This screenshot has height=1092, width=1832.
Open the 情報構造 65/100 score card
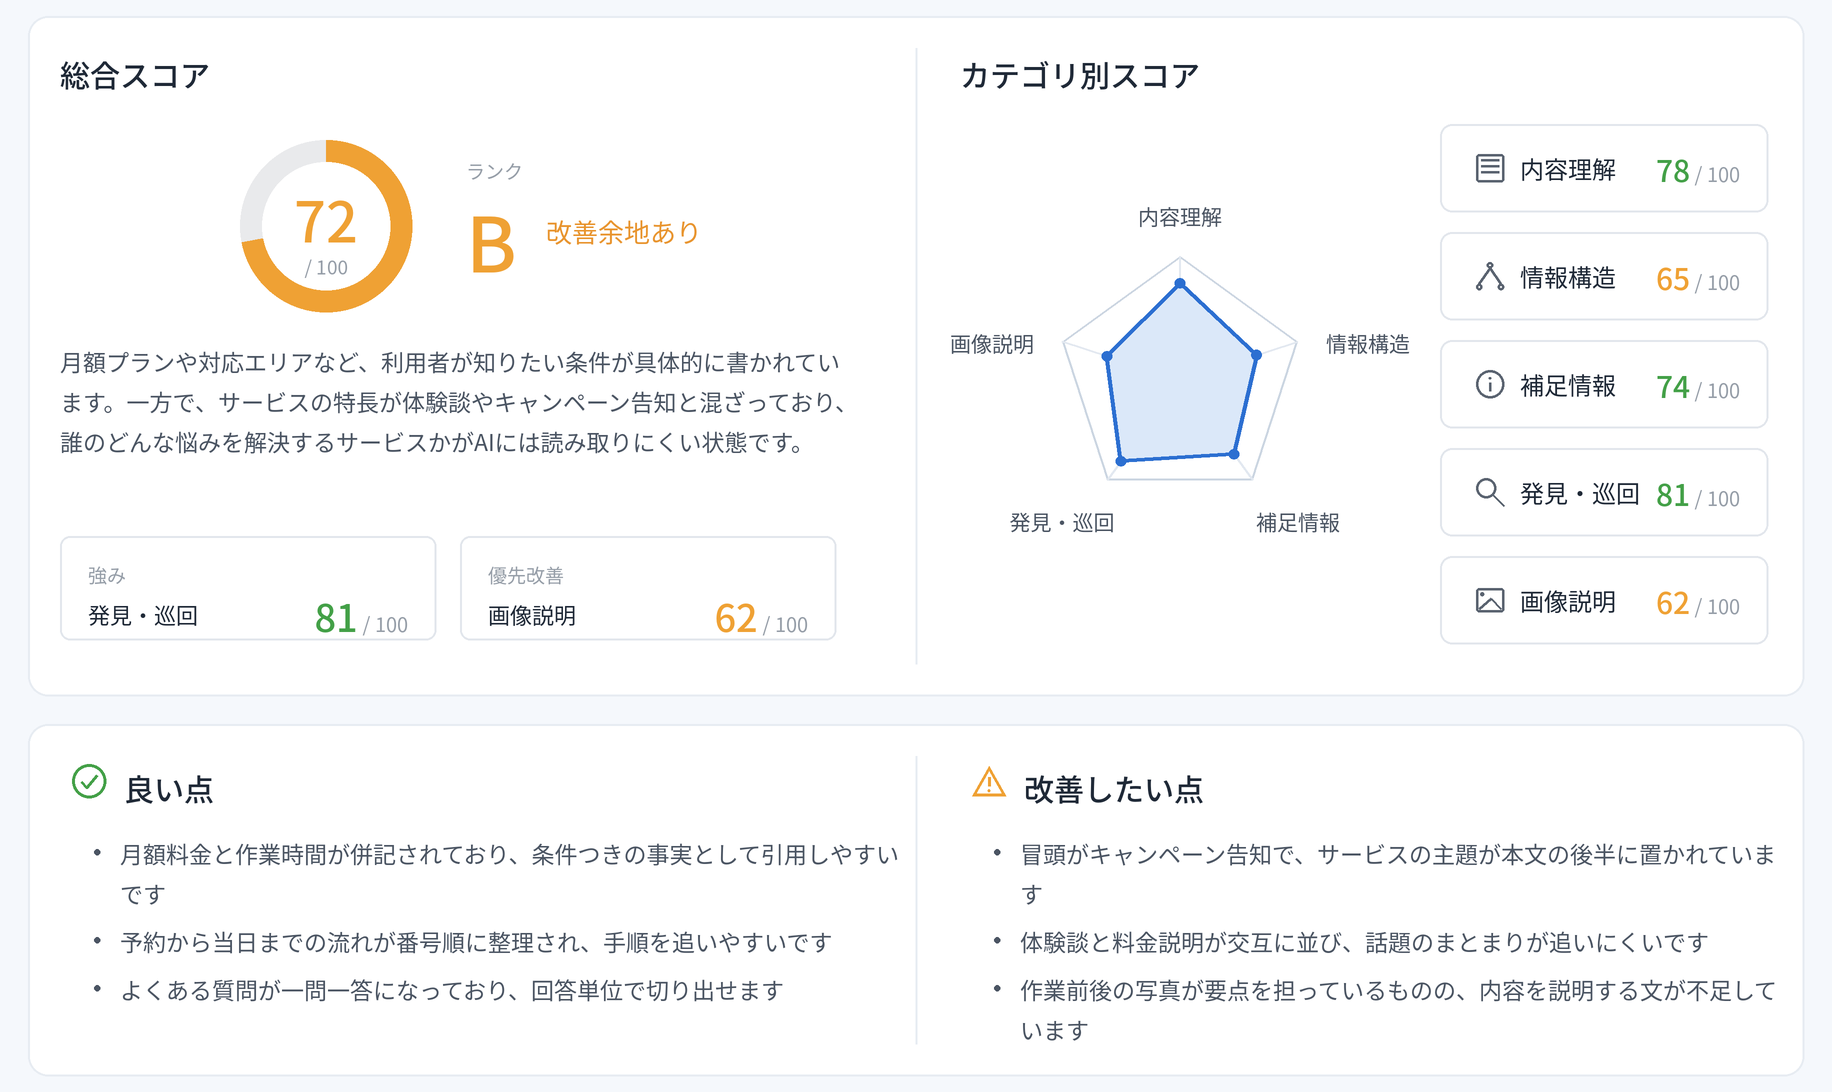1603,276
